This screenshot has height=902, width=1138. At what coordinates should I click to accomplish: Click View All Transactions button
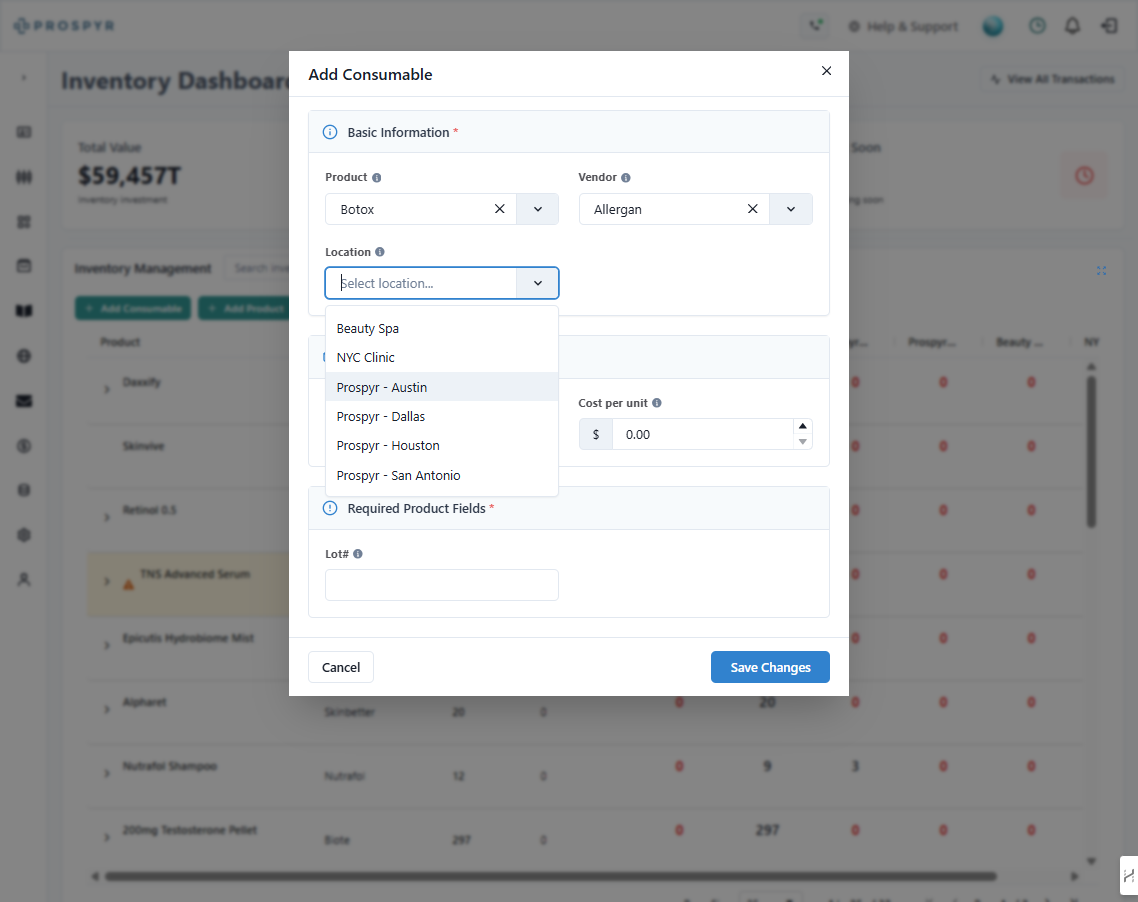1053,79
